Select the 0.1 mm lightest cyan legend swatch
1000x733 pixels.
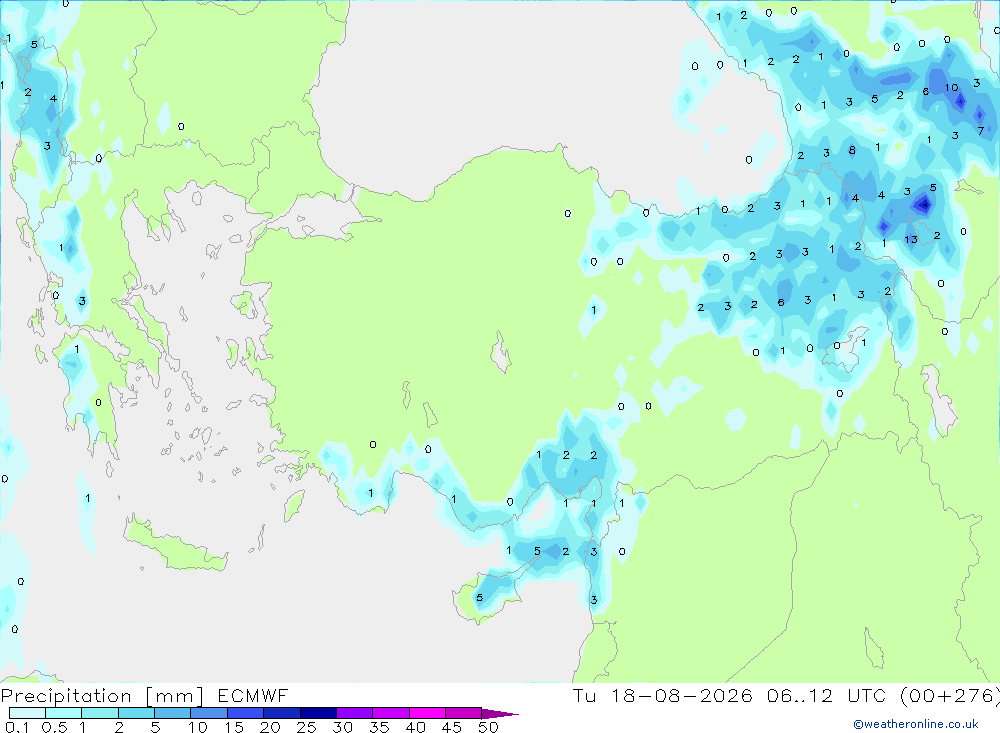click(x=27, y=713)
